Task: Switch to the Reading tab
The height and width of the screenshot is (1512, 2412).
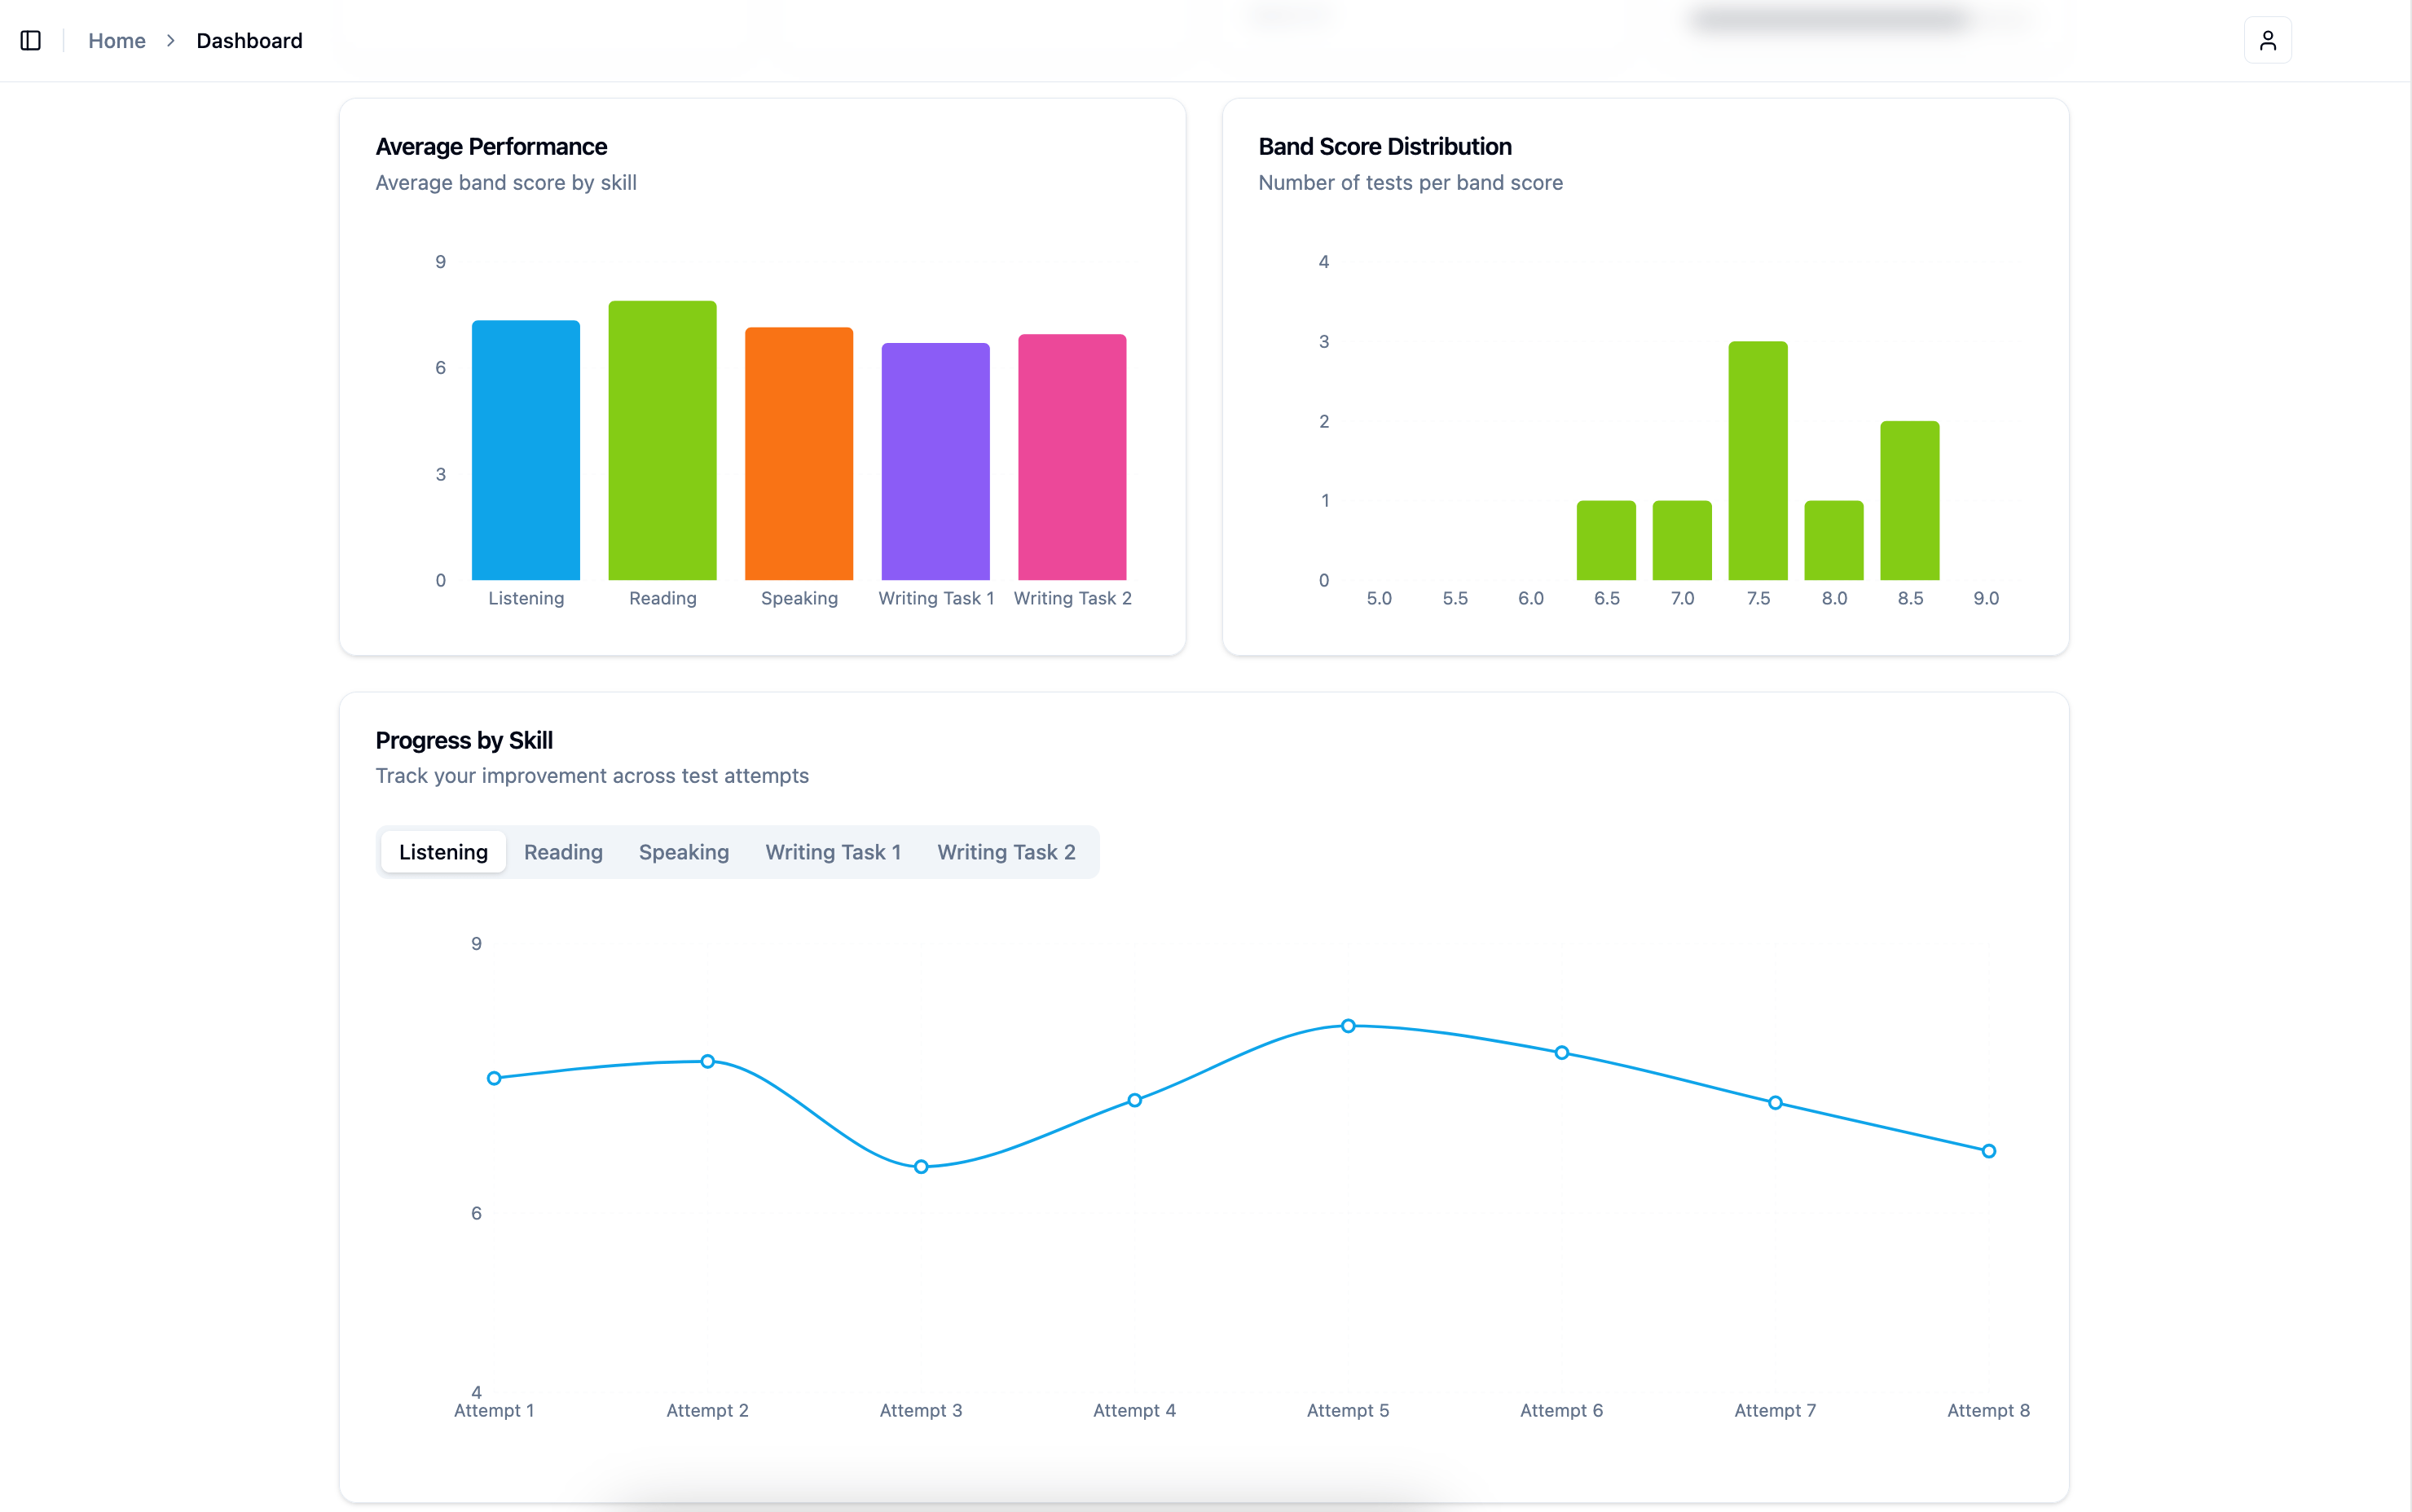Action: pyautogui.click(x=563, y=852)
